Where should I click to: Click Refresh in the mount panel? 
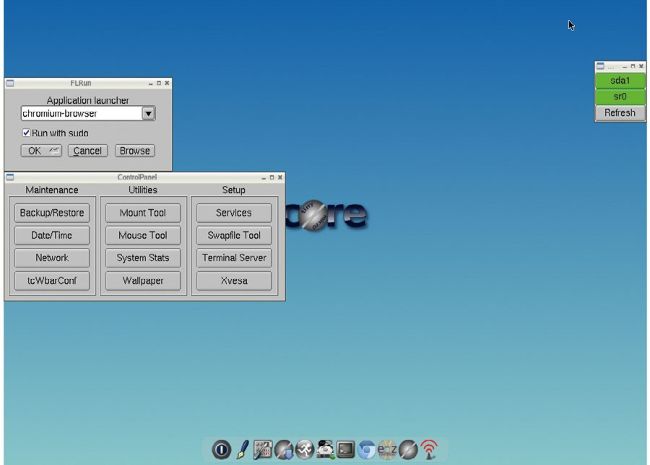click(x=620, y=113)
